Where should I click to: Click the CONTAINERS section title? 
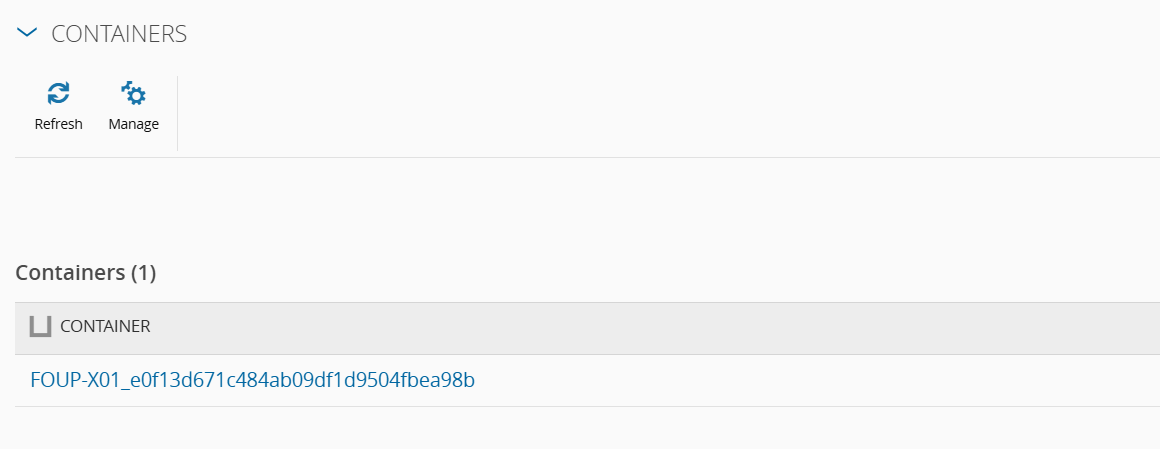(119, 34)
